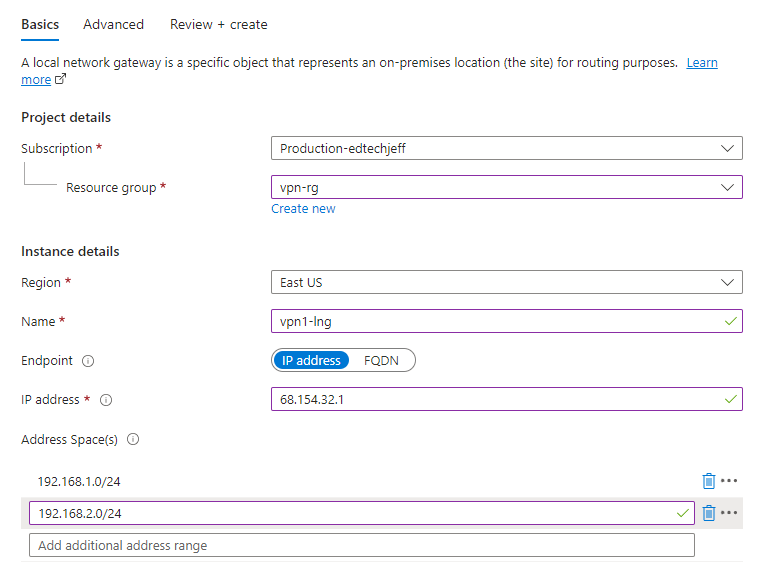Select the Basics tab

[40, 24]
